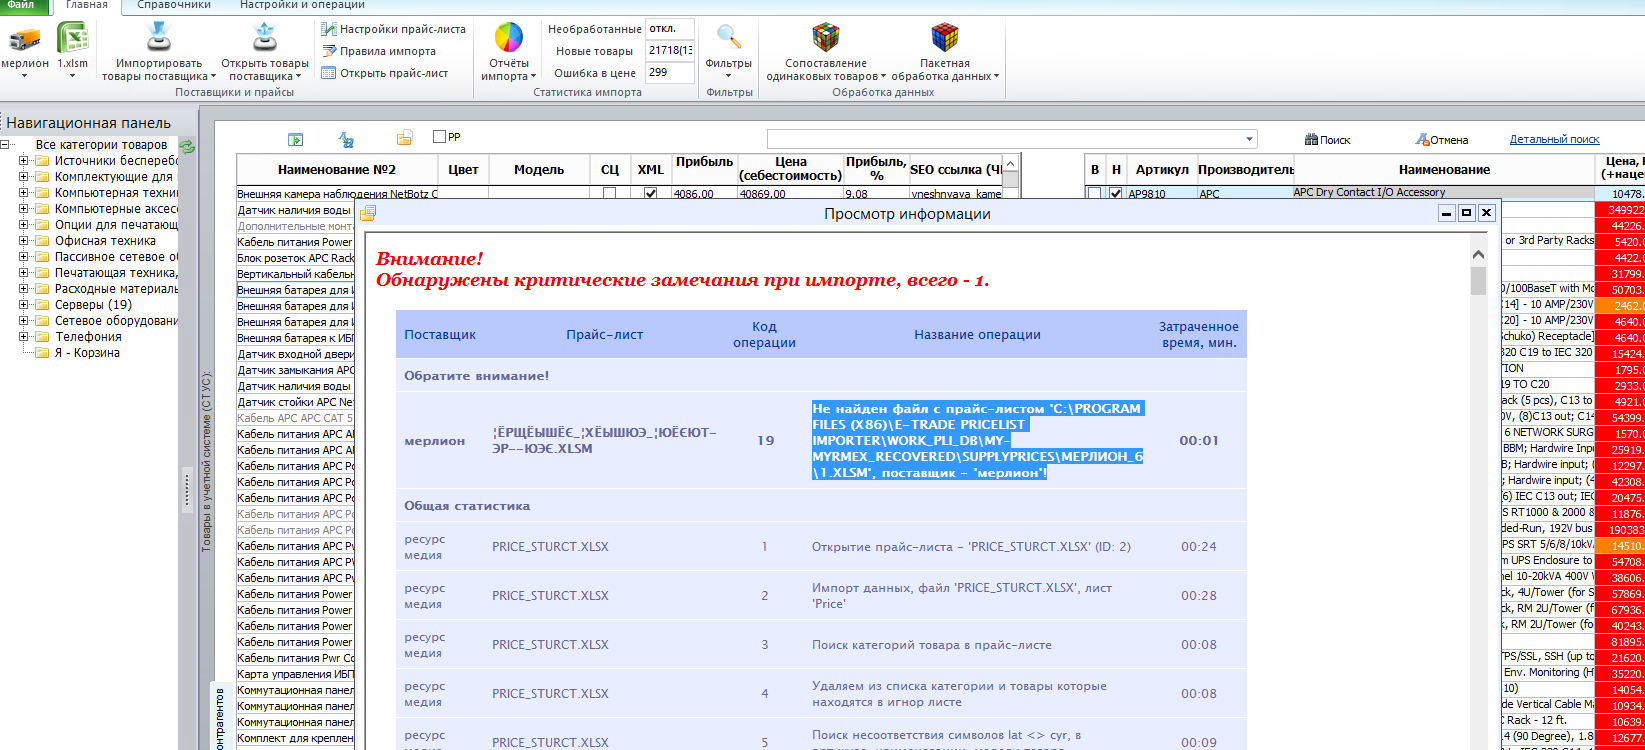Click Сопоставление одинаковых товаров cube icon
The height and width of the screenshot is (750, 1645).
point(825,38)
